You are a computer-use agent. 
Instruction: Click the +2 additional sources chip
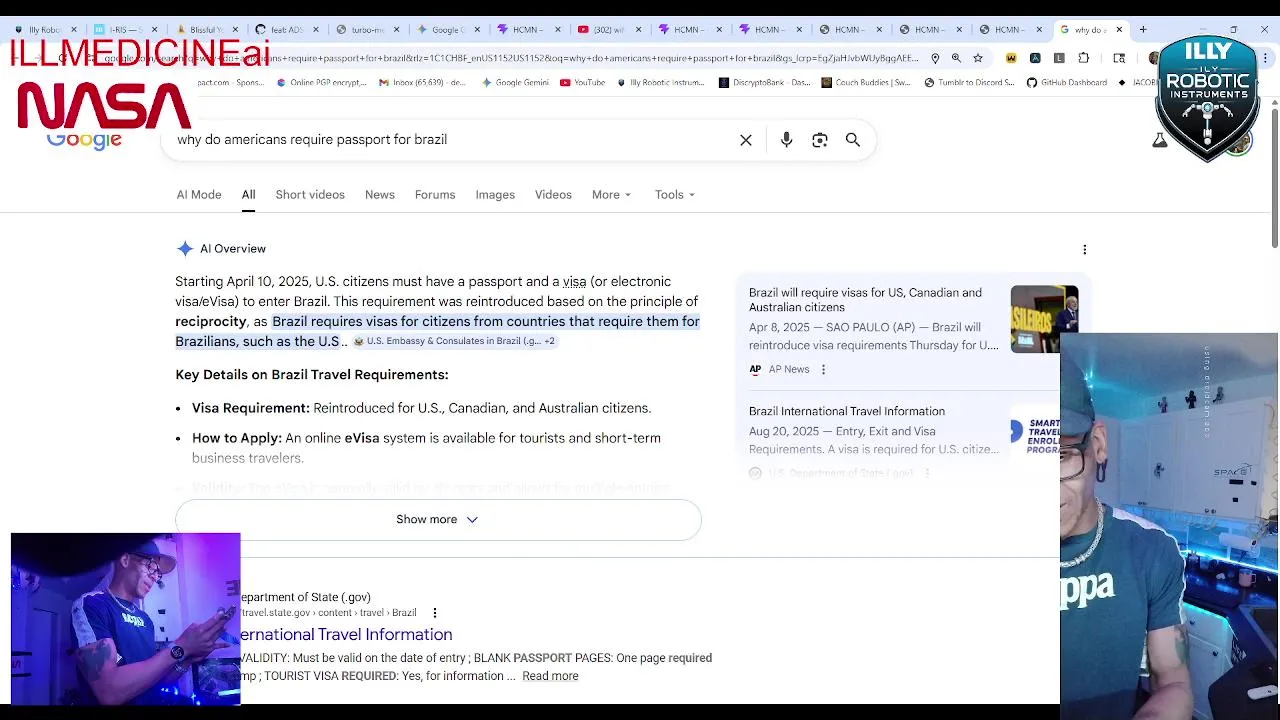pyautogui.click(x=549, y=341)
